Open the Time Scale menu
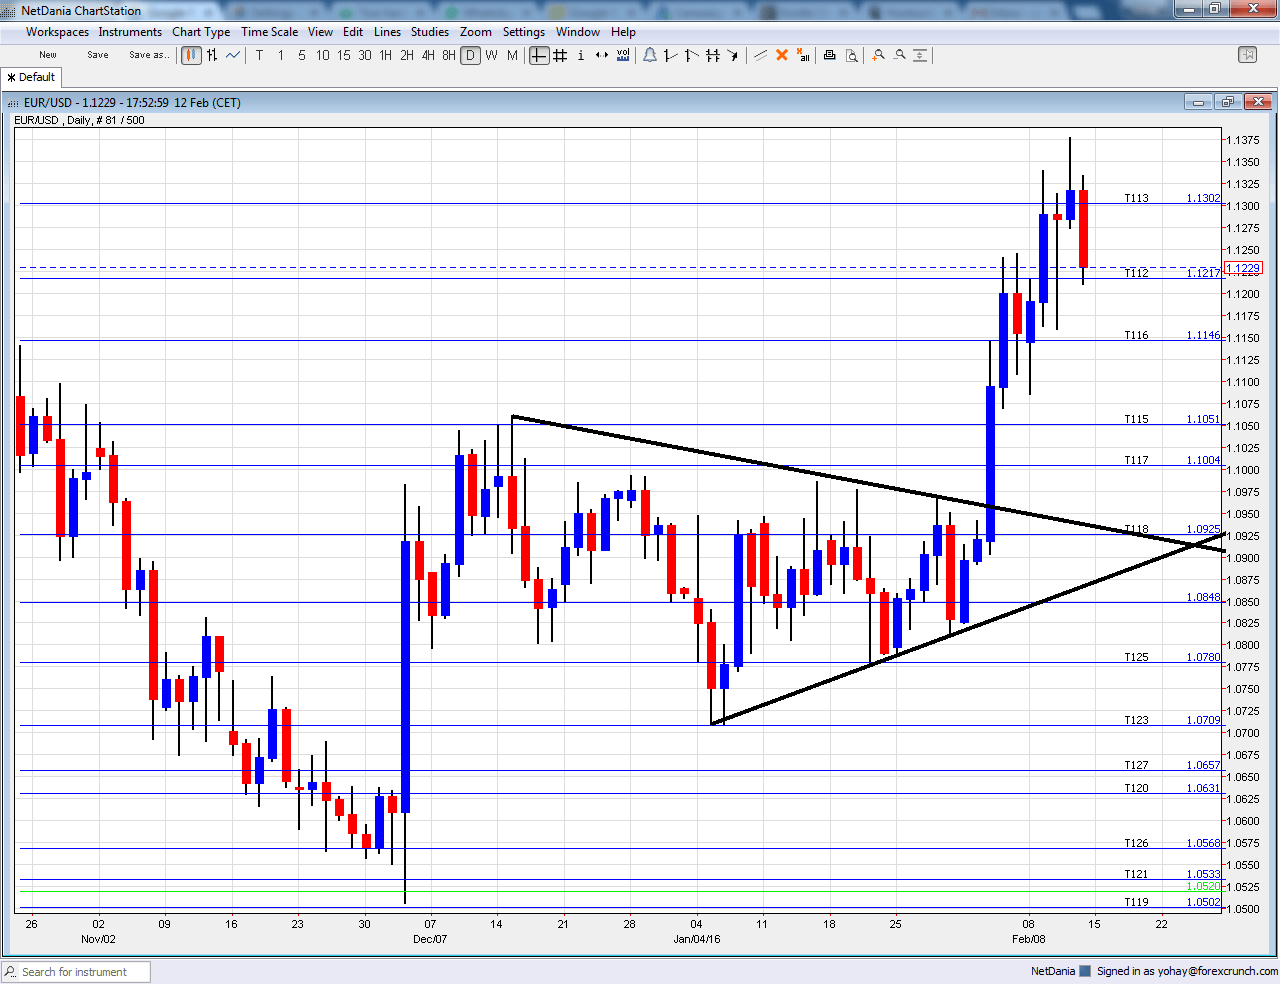 [269, 32]
